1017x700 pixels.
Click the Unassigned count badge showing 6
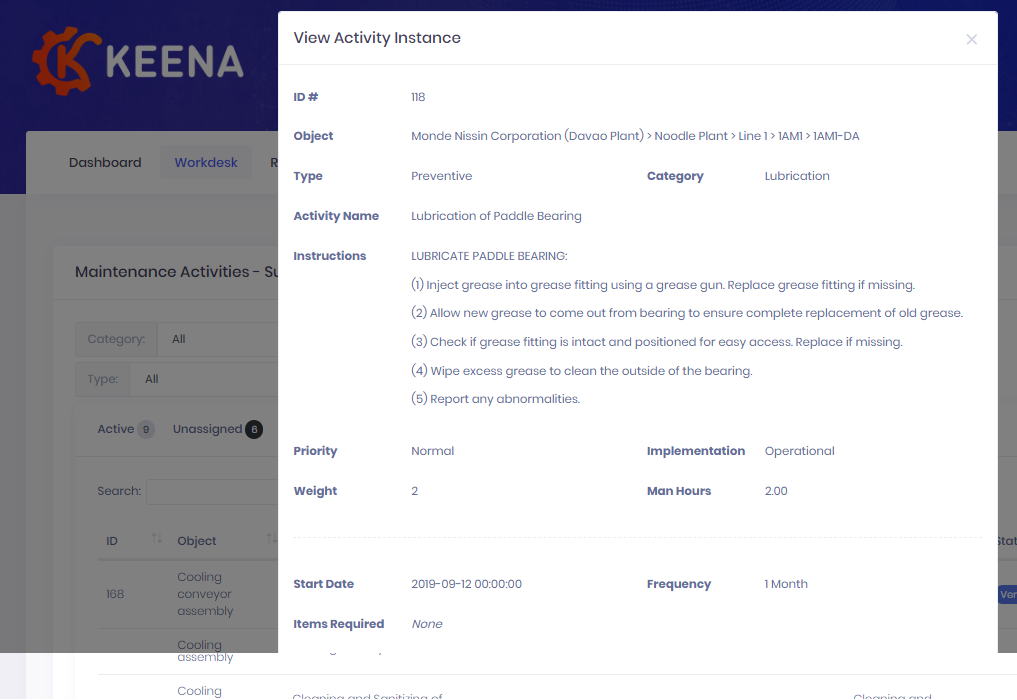click(x=254, y=430)
